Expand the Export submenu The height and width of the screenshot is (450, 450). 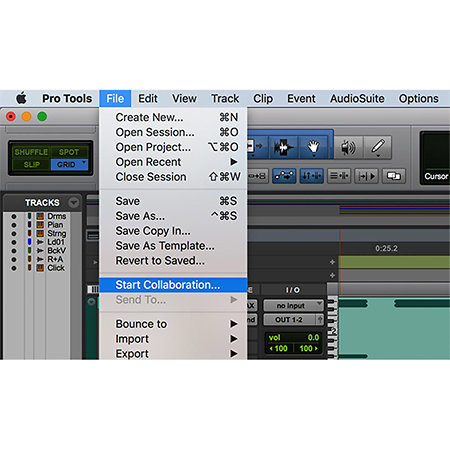click(x=173, y=353)
